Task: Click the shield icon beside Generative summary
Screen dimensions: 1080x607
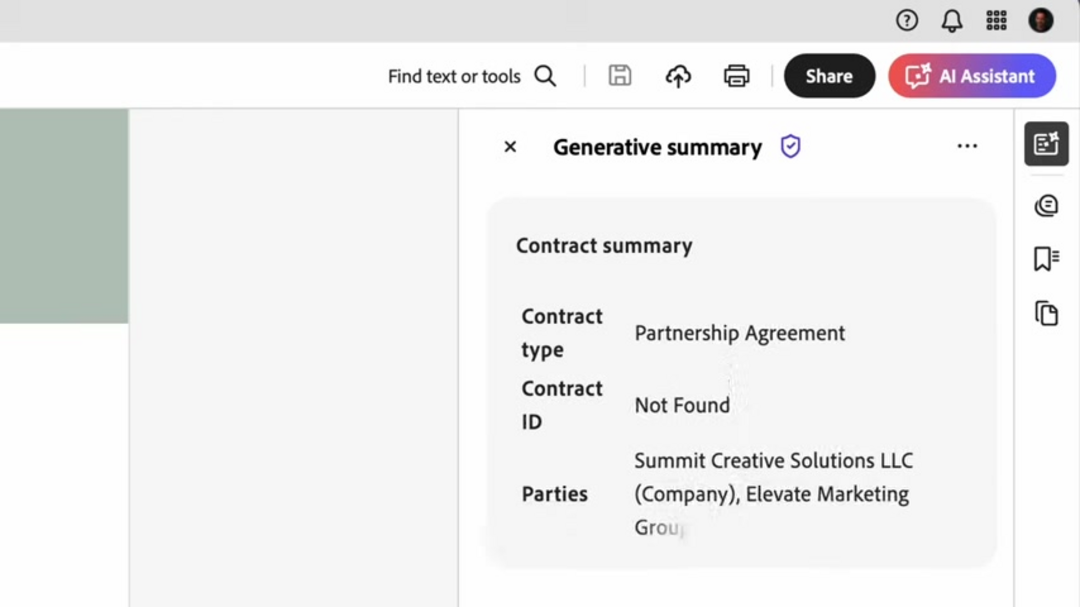Action: click(x=791, y=147)
